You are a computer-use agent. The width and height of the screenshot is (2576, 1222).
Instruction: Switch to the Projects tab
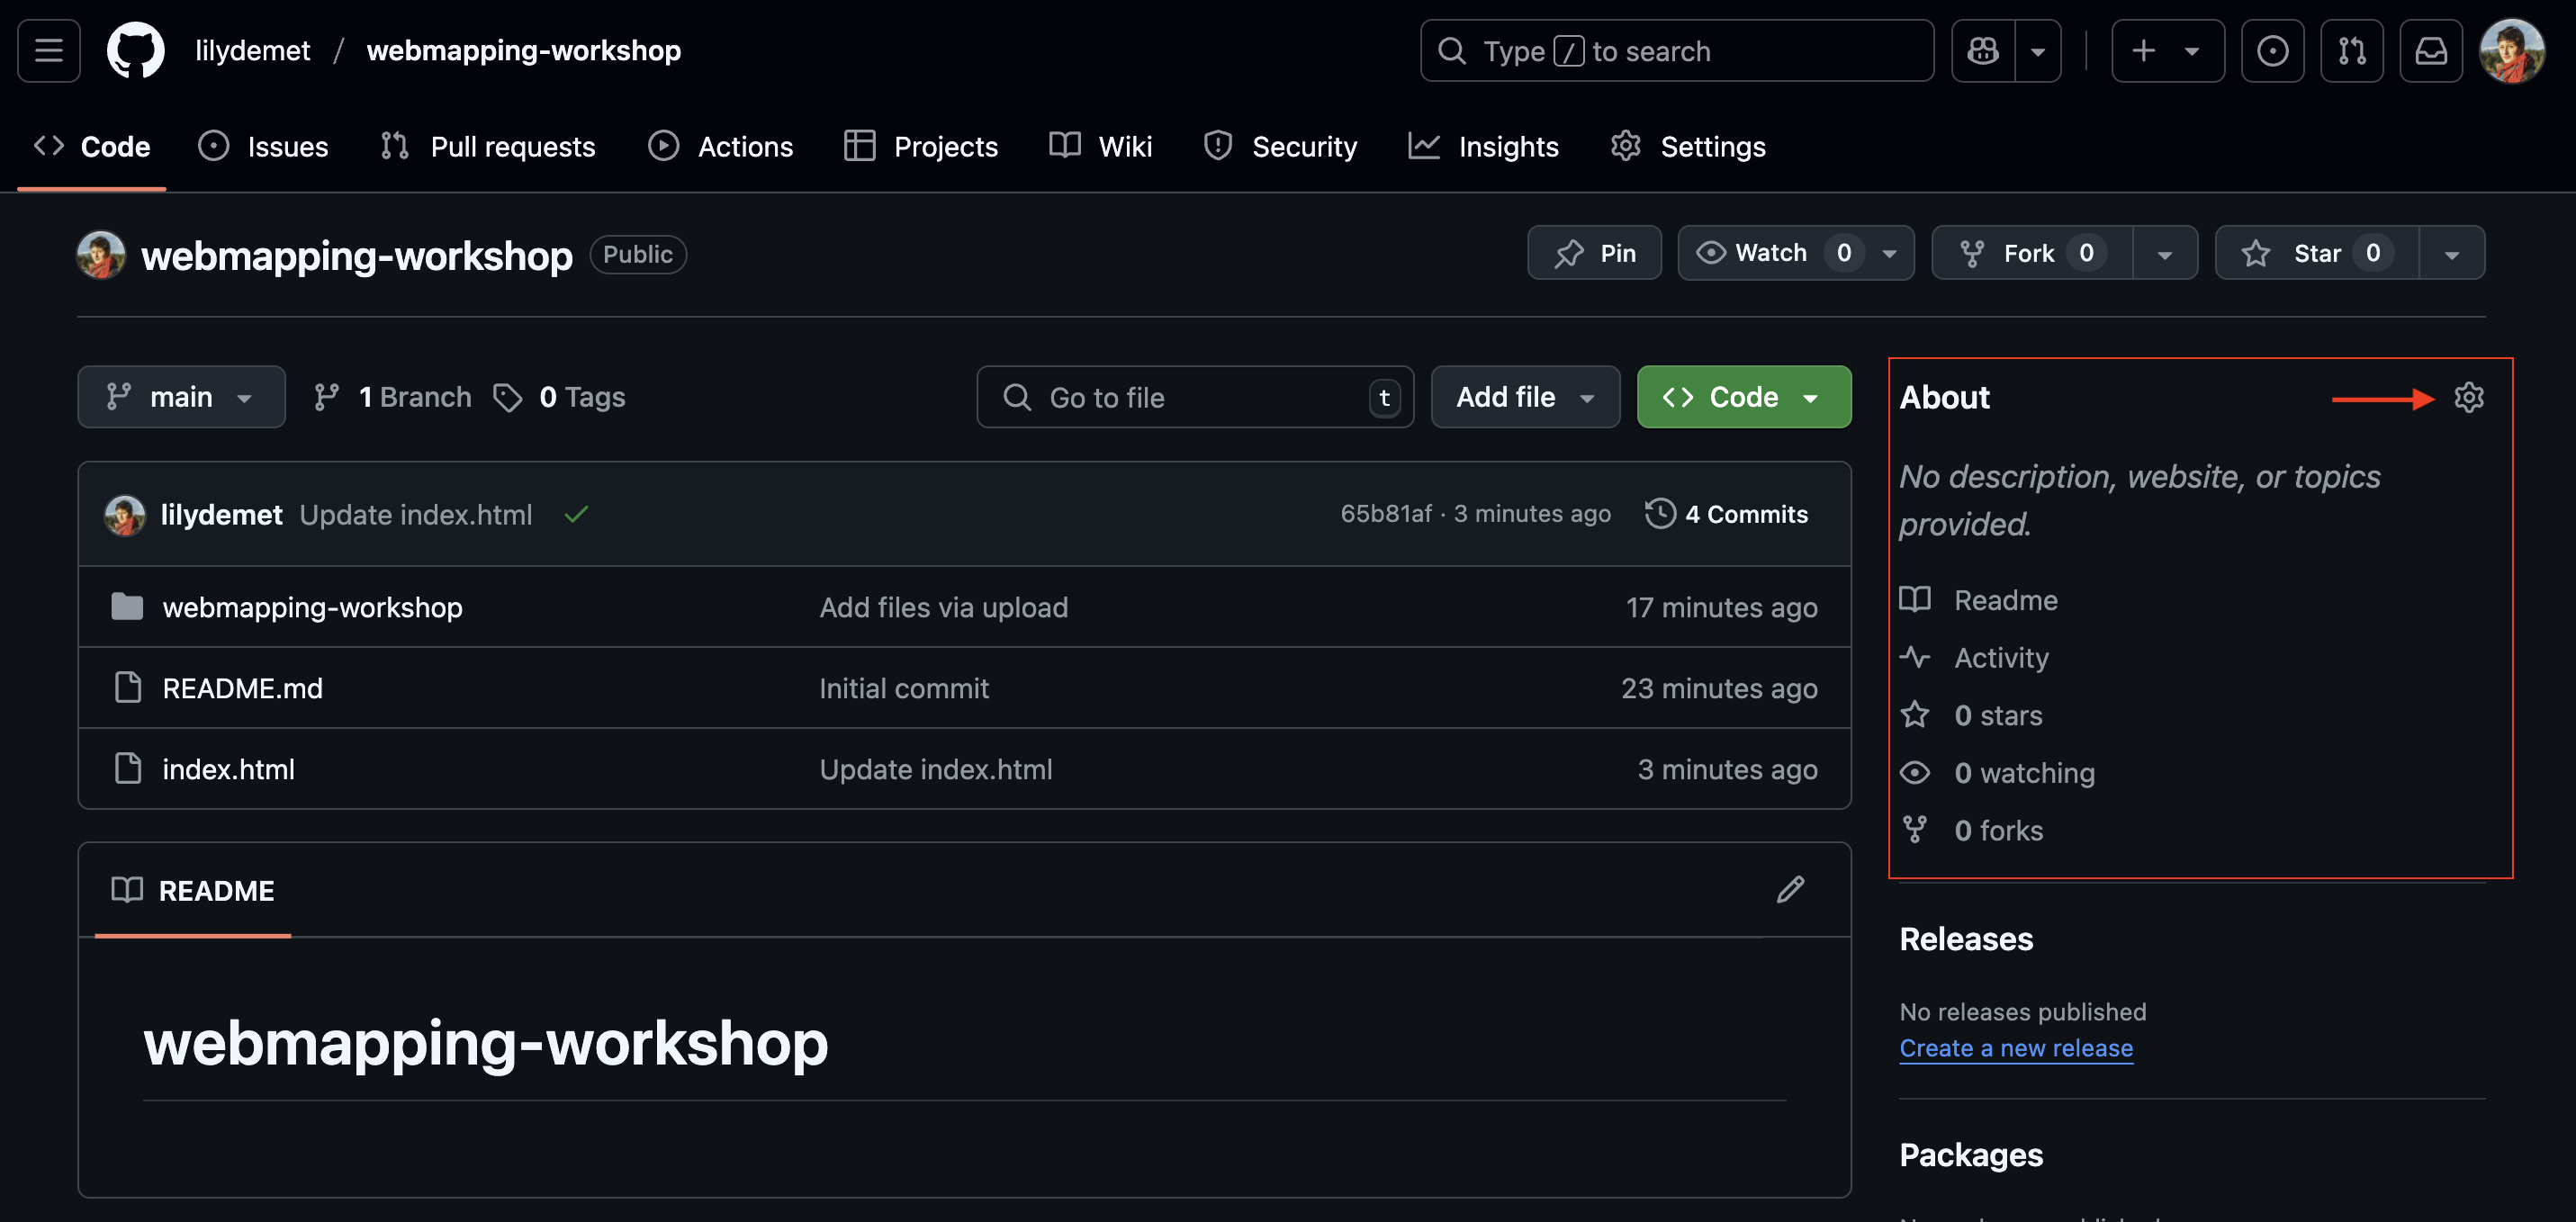coord(920,146)
